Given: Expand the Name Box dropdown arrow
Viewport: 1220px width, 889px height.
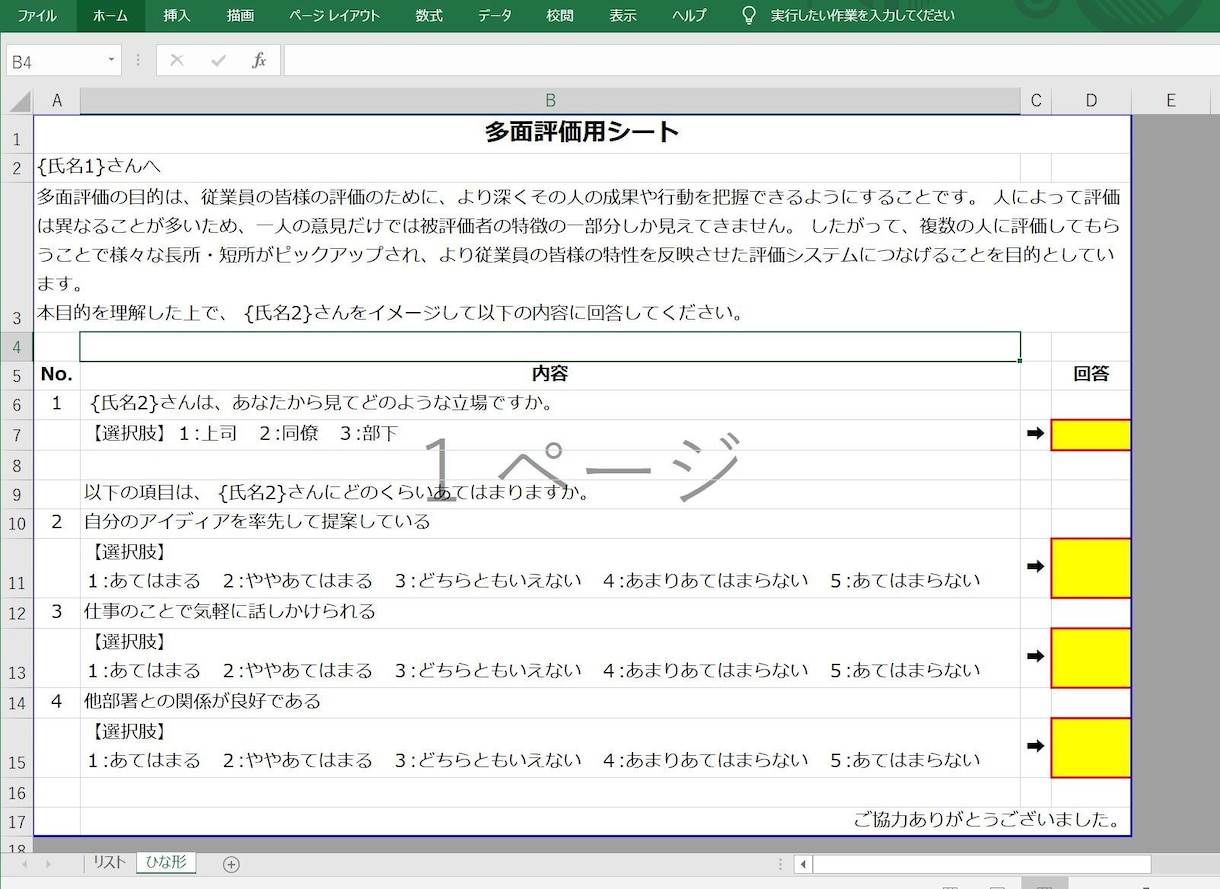Looking at the screenshot, I should pos(111,61).
